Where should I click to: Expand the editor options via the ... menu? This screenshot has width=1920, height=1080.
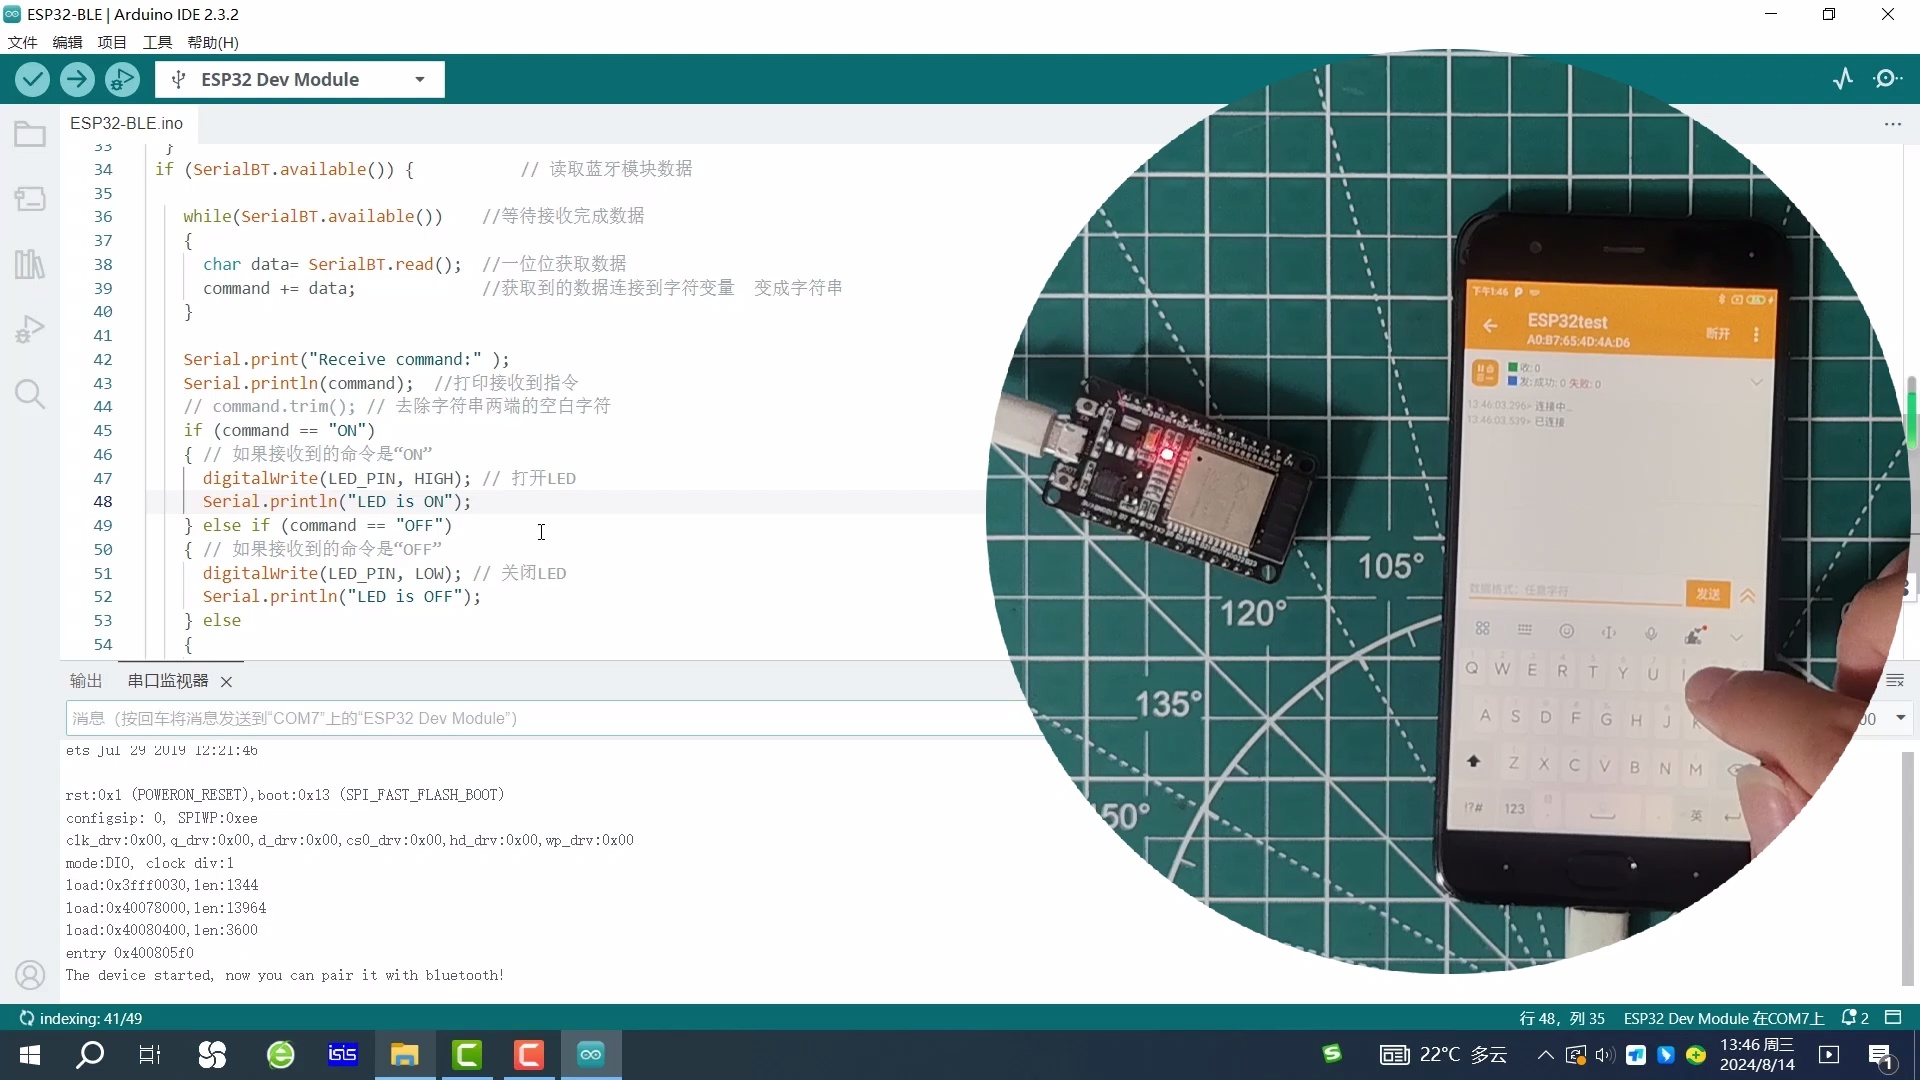click(1892, 123)
